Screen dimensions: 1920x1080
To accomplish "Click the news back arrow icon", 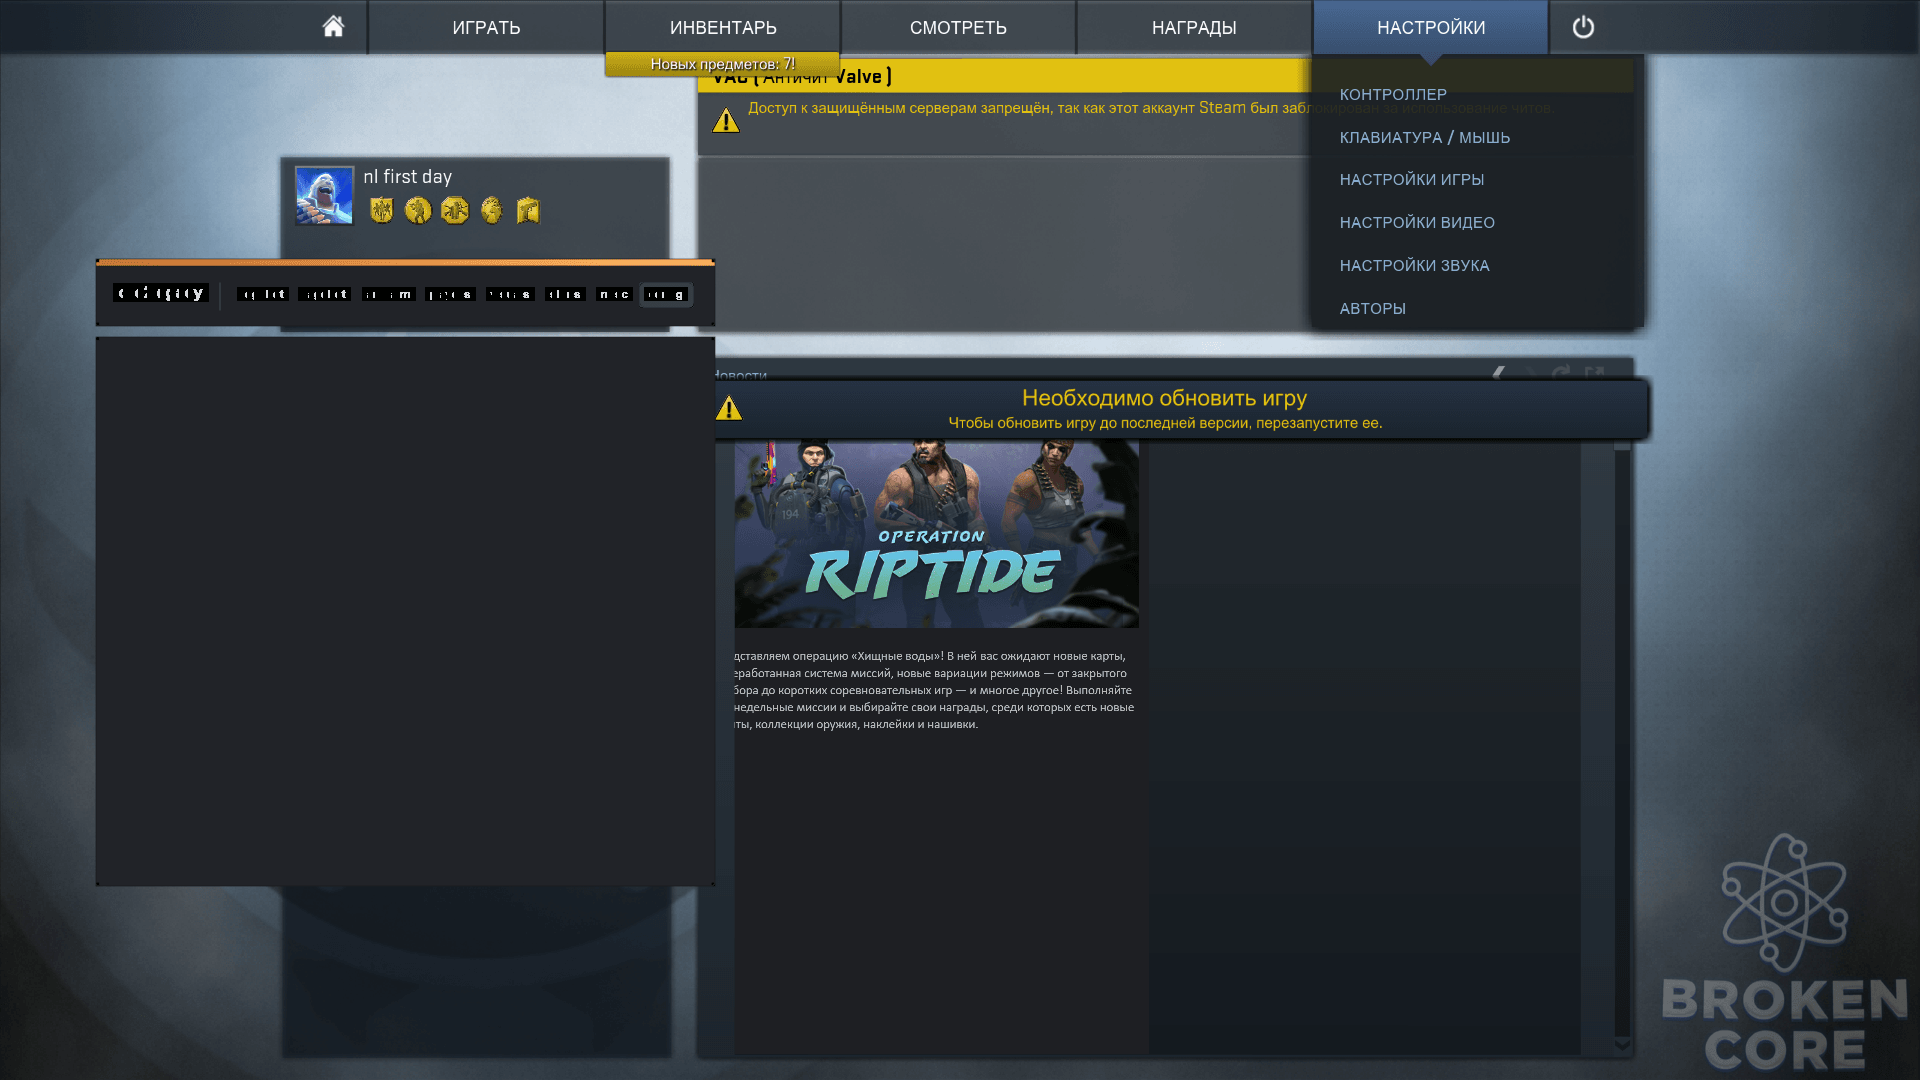I will (x=1498, y=373).
